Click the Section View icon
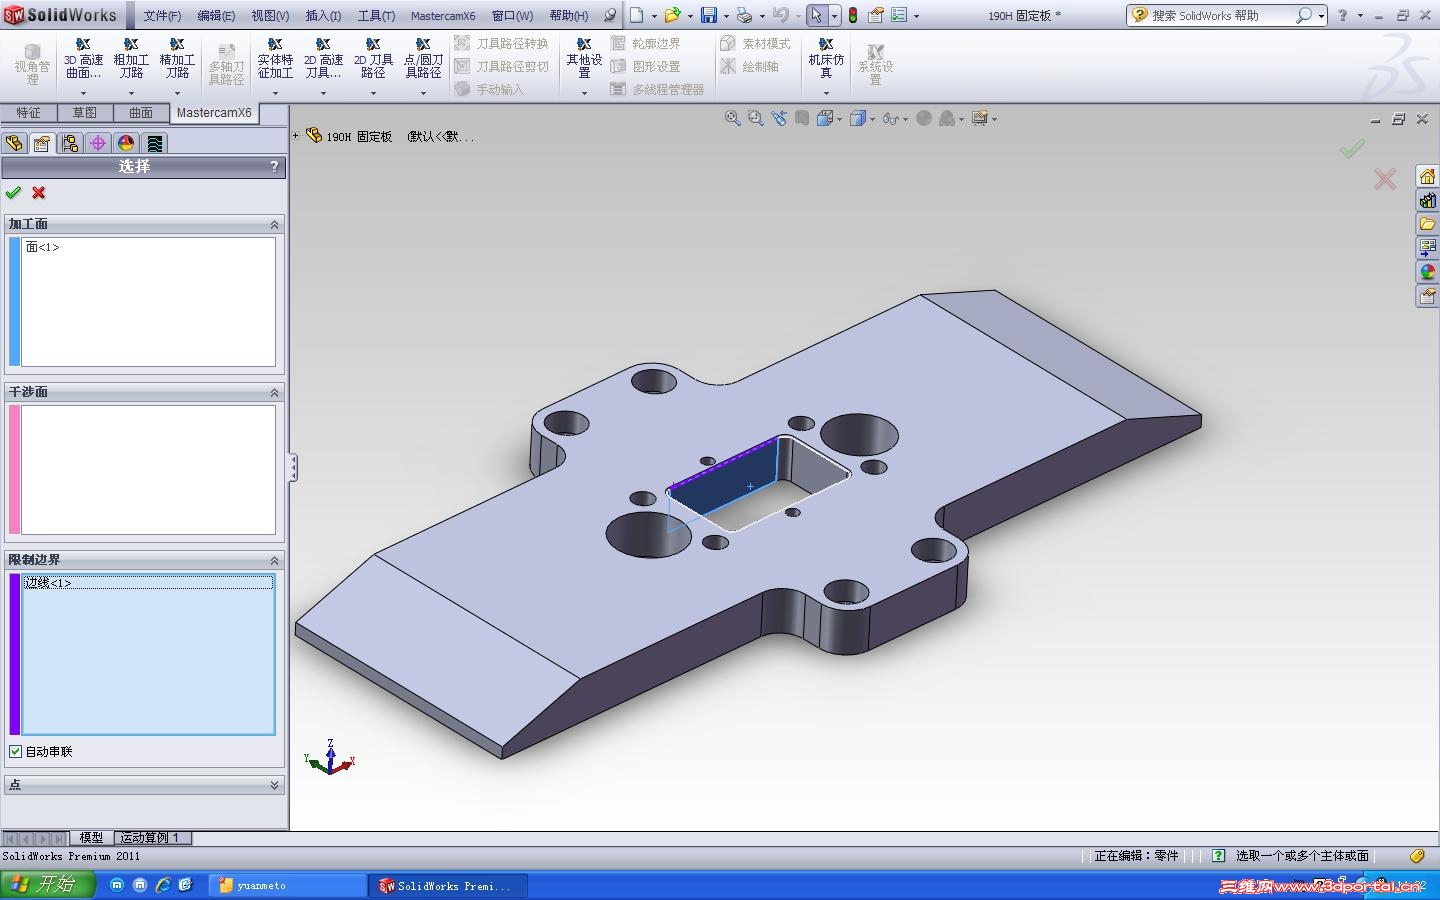 pos(802,118)
